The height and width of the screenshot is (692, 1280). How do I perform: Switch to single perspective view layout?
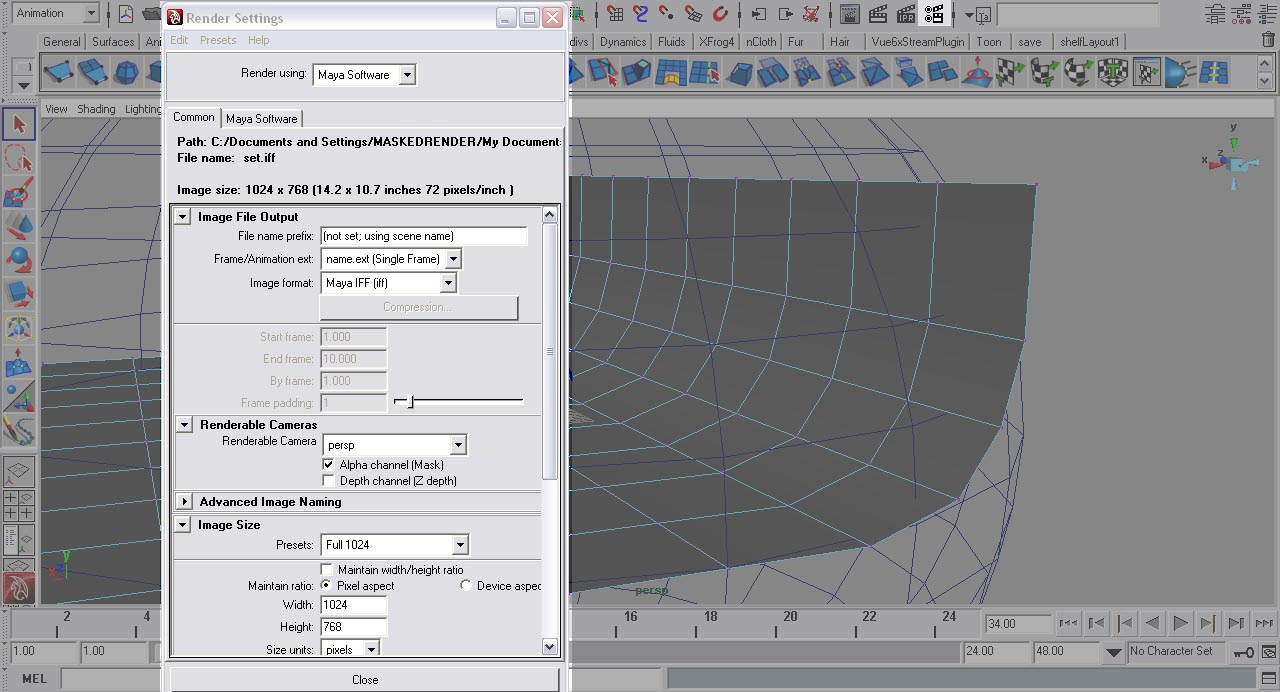point(19,470)
